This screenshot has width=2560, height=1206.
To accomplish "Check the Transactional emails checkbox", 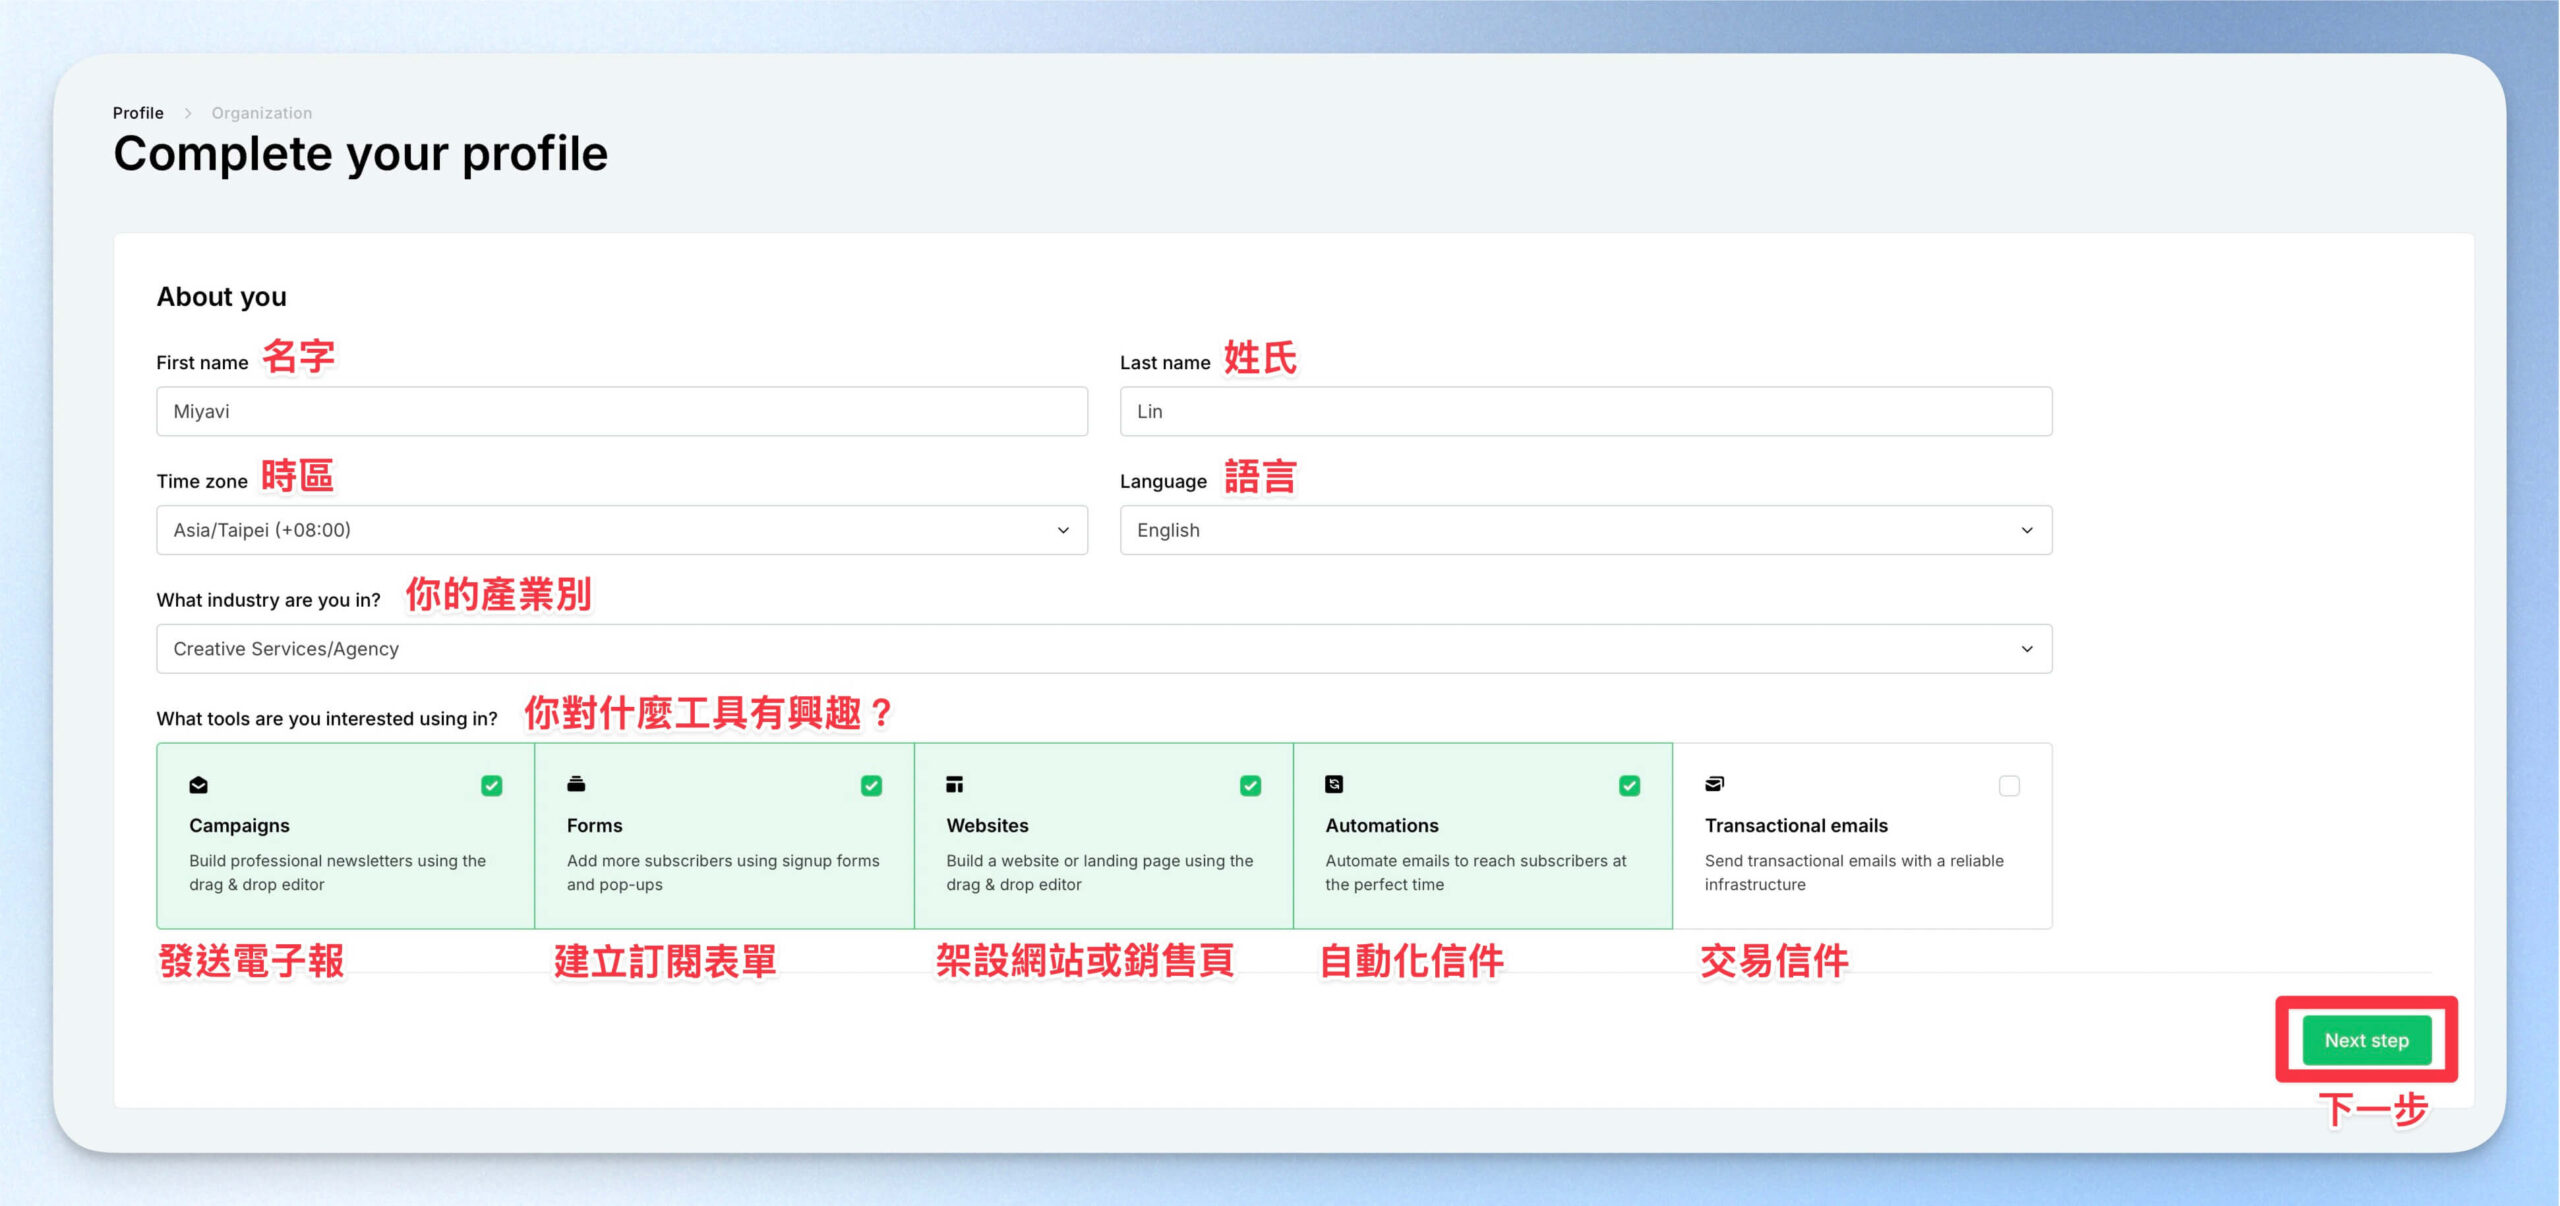I will tap(2009, 786).
